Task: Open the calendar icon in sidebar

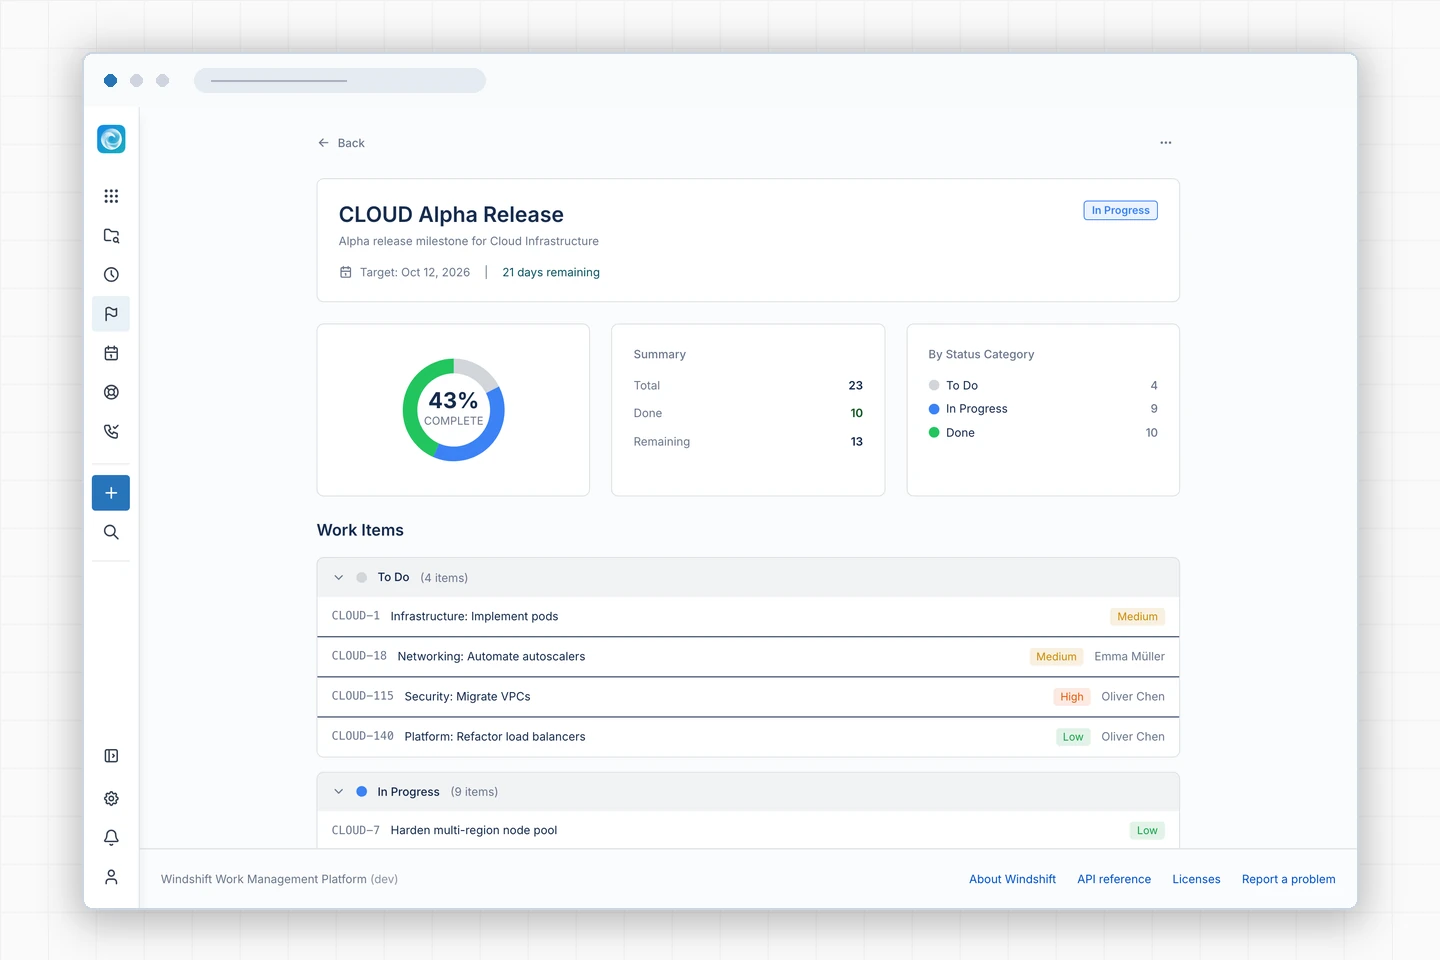Action: [111, 353]
